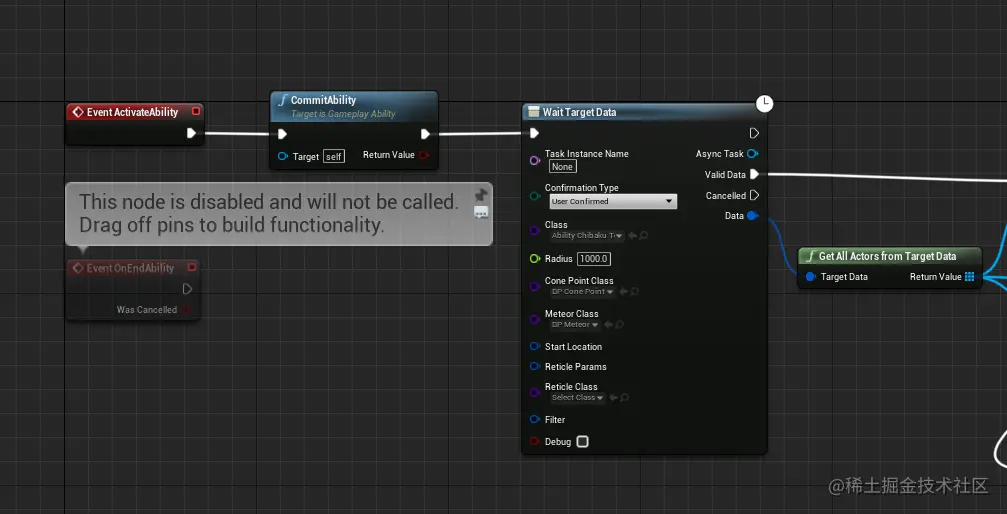Click the disabled node comment bubble text
1007x514 pixels.
click(269, 213)
